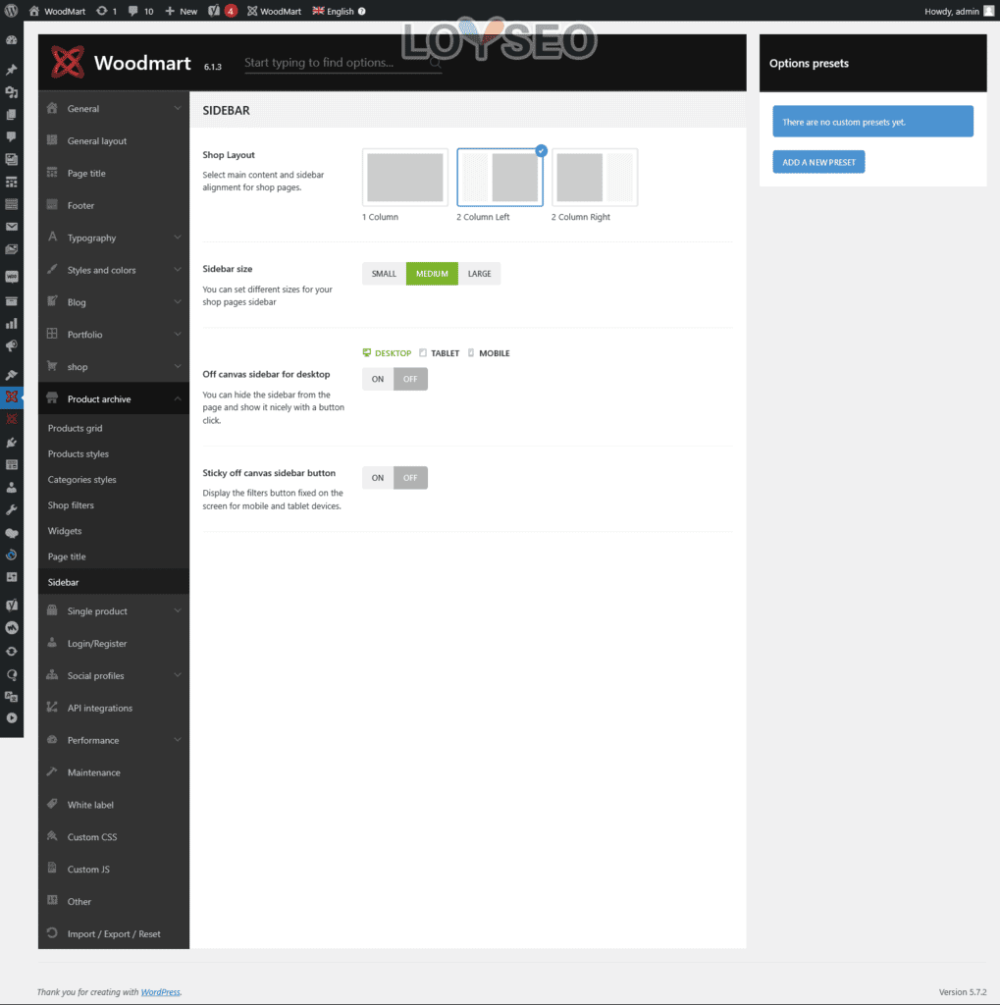1000x1005 pixels.
Task: Click the Yoast SEO icon with 4 badge
Action: coord(214,11)
